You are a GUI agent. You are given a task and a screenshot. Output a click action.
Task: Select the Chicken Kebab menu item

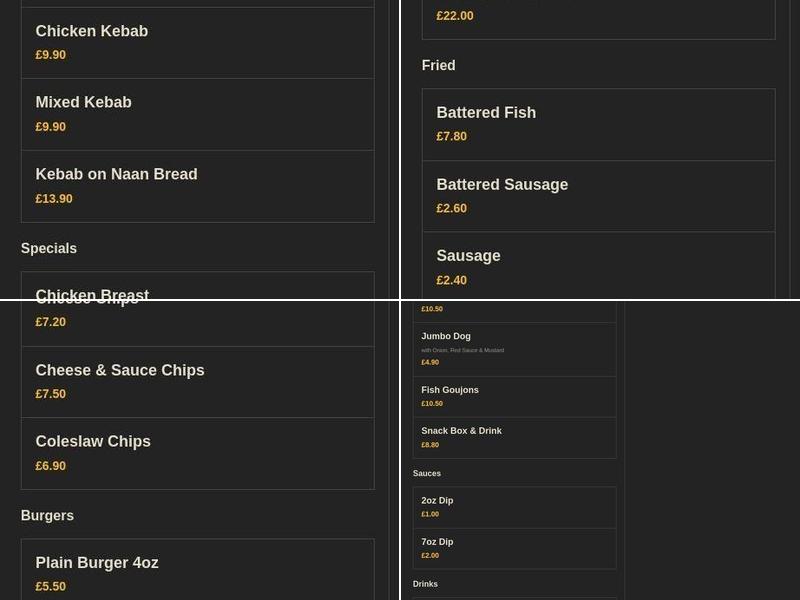click(x=91, y=31)
